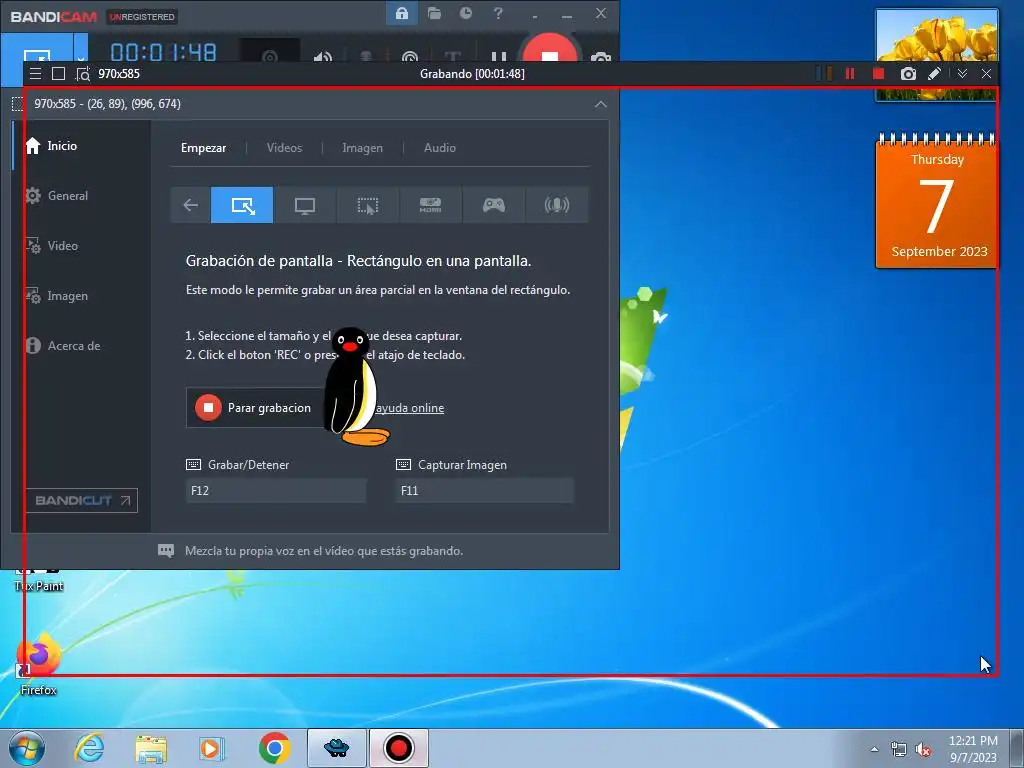Collapse the 970x585 region info panel chevron
Viewport: 1024px width, 768px height.
(600, 104)
